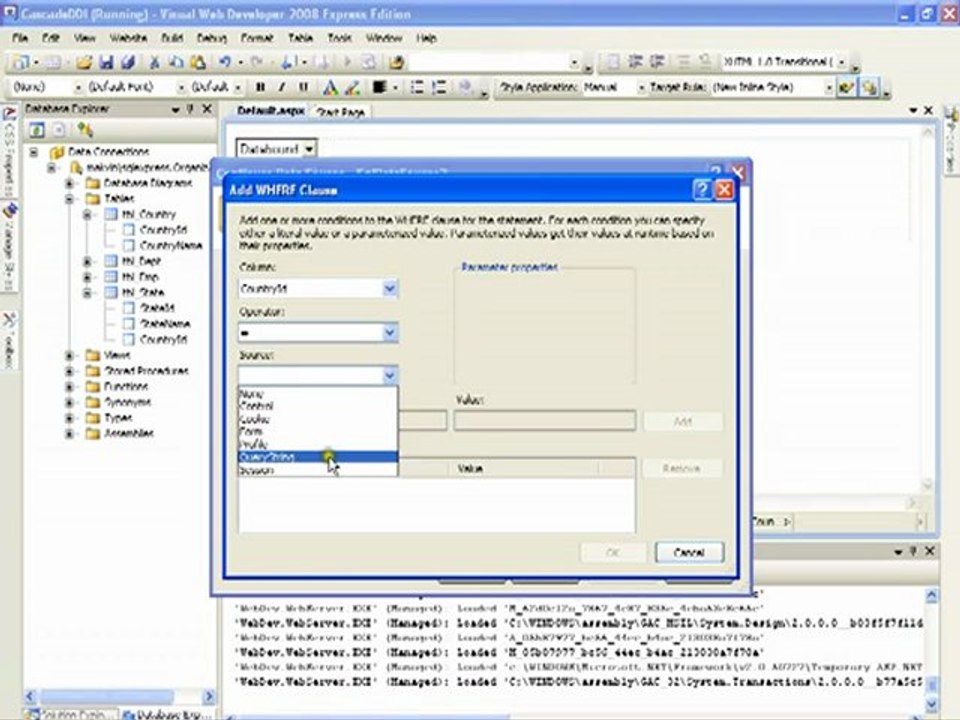Select Session in the Source list
The height and width of the screenshot is (720, 960).
(x=318, y=470)
